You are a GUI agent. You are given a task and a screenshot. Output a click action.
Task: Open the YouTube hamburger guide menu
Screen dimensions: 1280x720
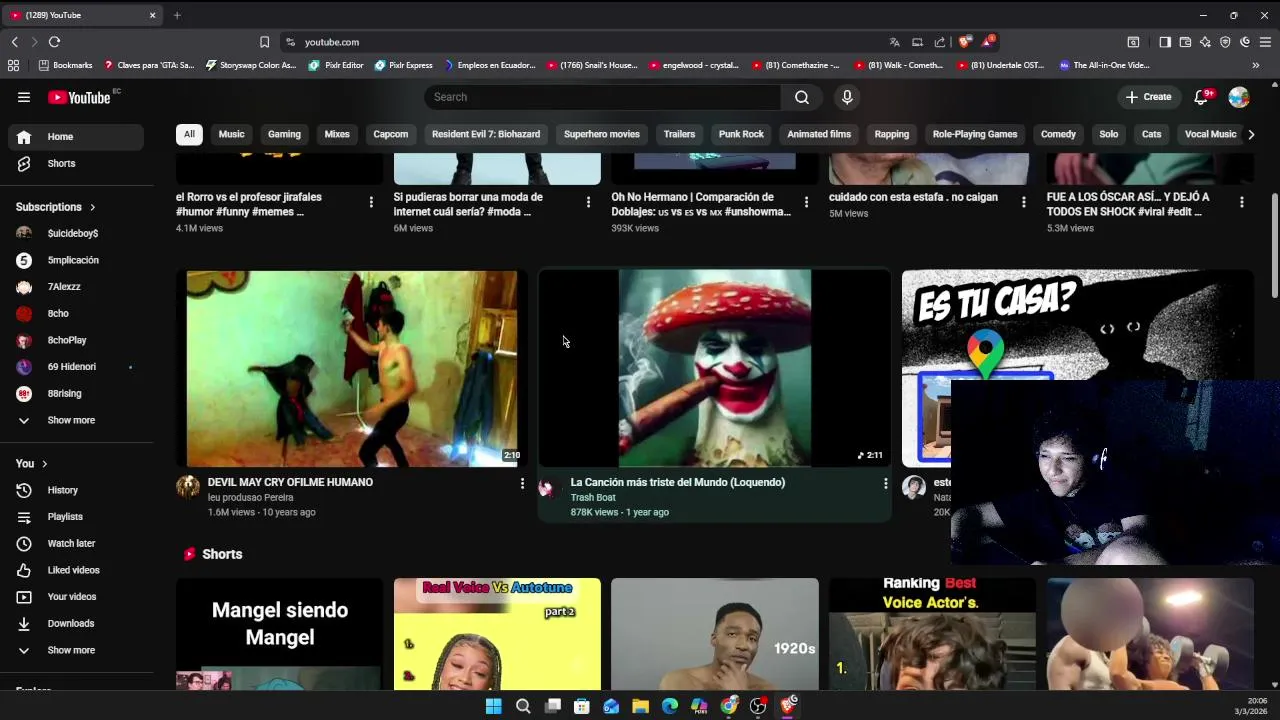pyautogui.click(x=24, y=97)
